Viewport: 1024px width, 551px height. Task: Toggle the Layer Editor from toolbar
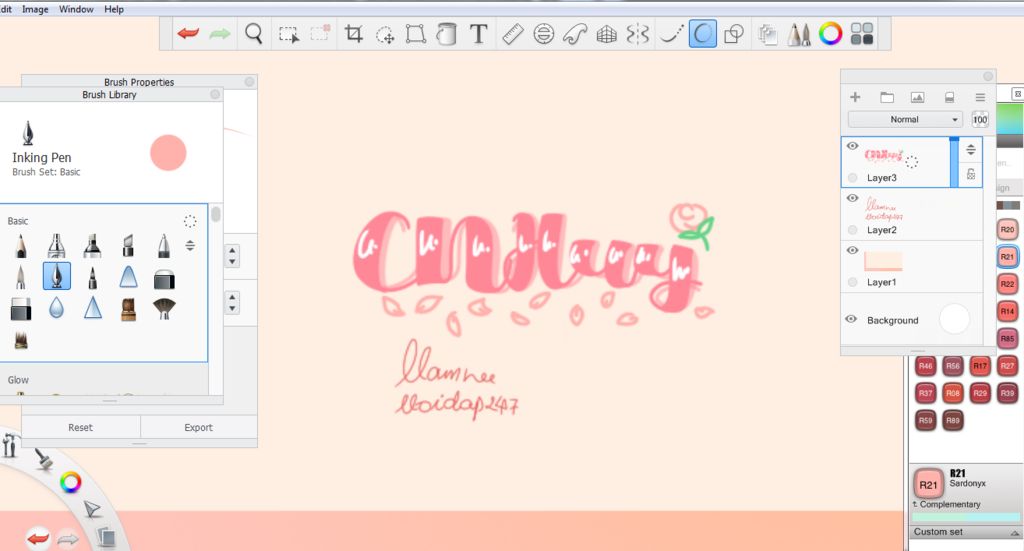coord(768,34)
